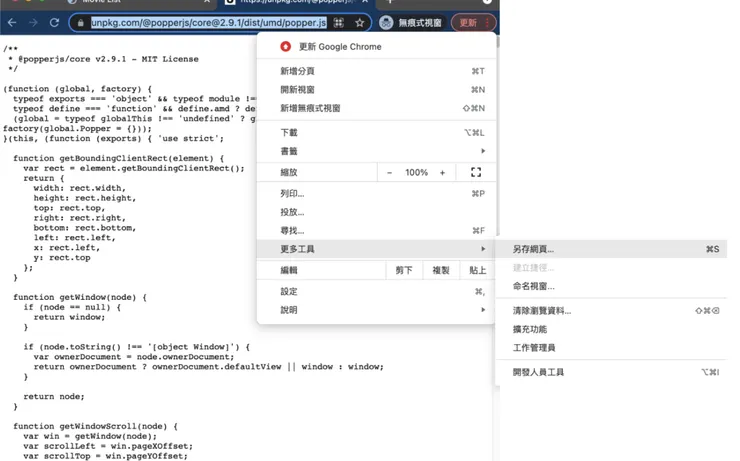Choose 更新 Google Chrome from menu

[376, 47]
